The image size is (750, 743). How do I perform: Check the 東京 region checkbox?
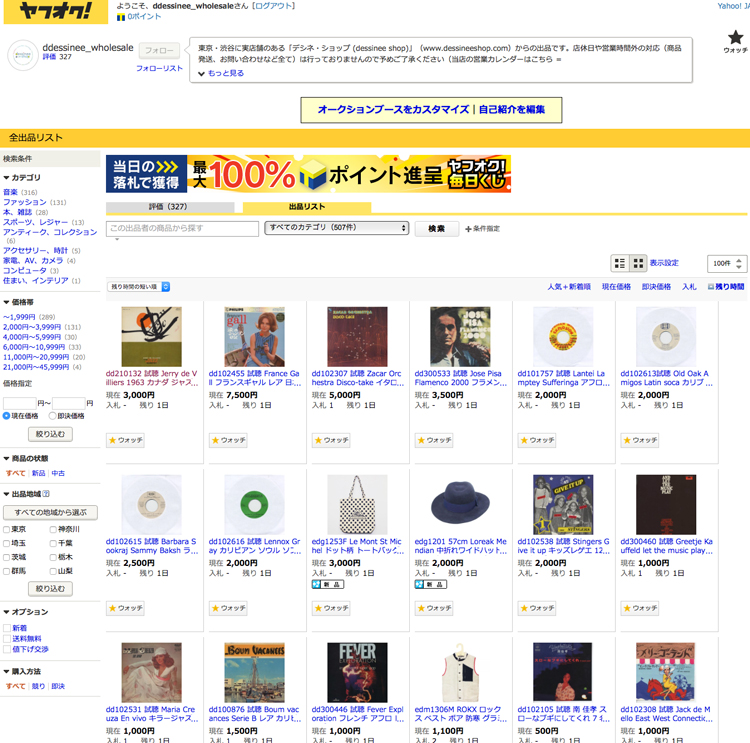(x=7, y=530)
